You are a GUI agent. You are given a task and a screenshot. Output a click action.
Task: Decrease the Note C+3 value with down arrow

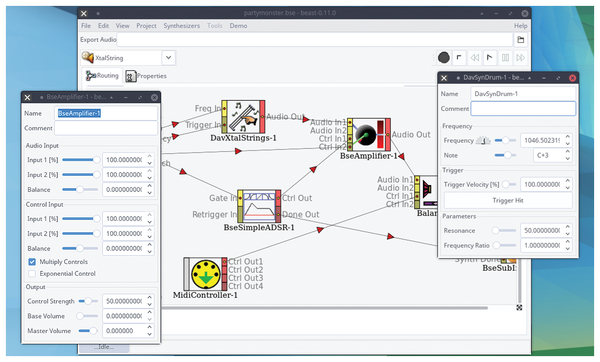point(568,159)
